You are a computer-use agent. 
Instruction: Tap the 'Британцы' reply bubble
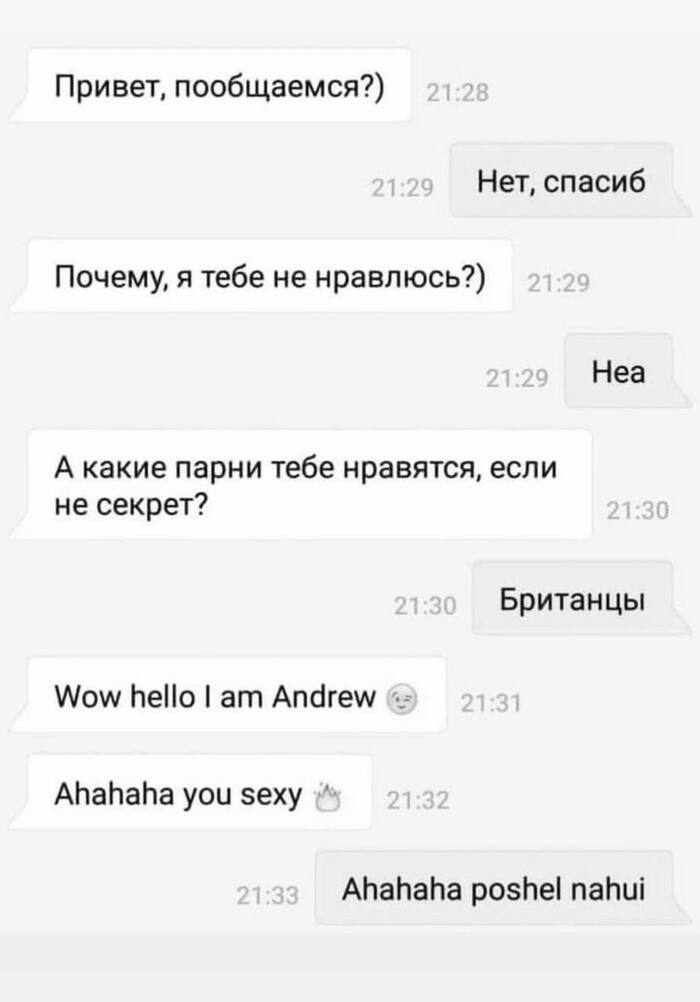[x=580, y=598]
